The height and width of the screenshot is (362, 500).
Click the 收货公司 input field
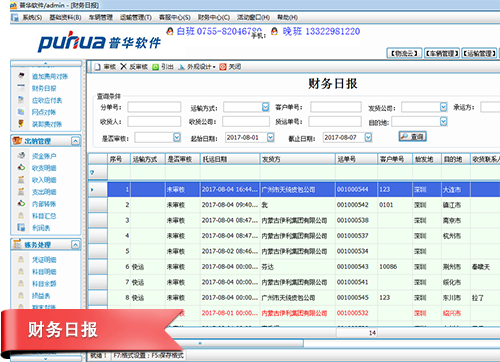point(246,121)
